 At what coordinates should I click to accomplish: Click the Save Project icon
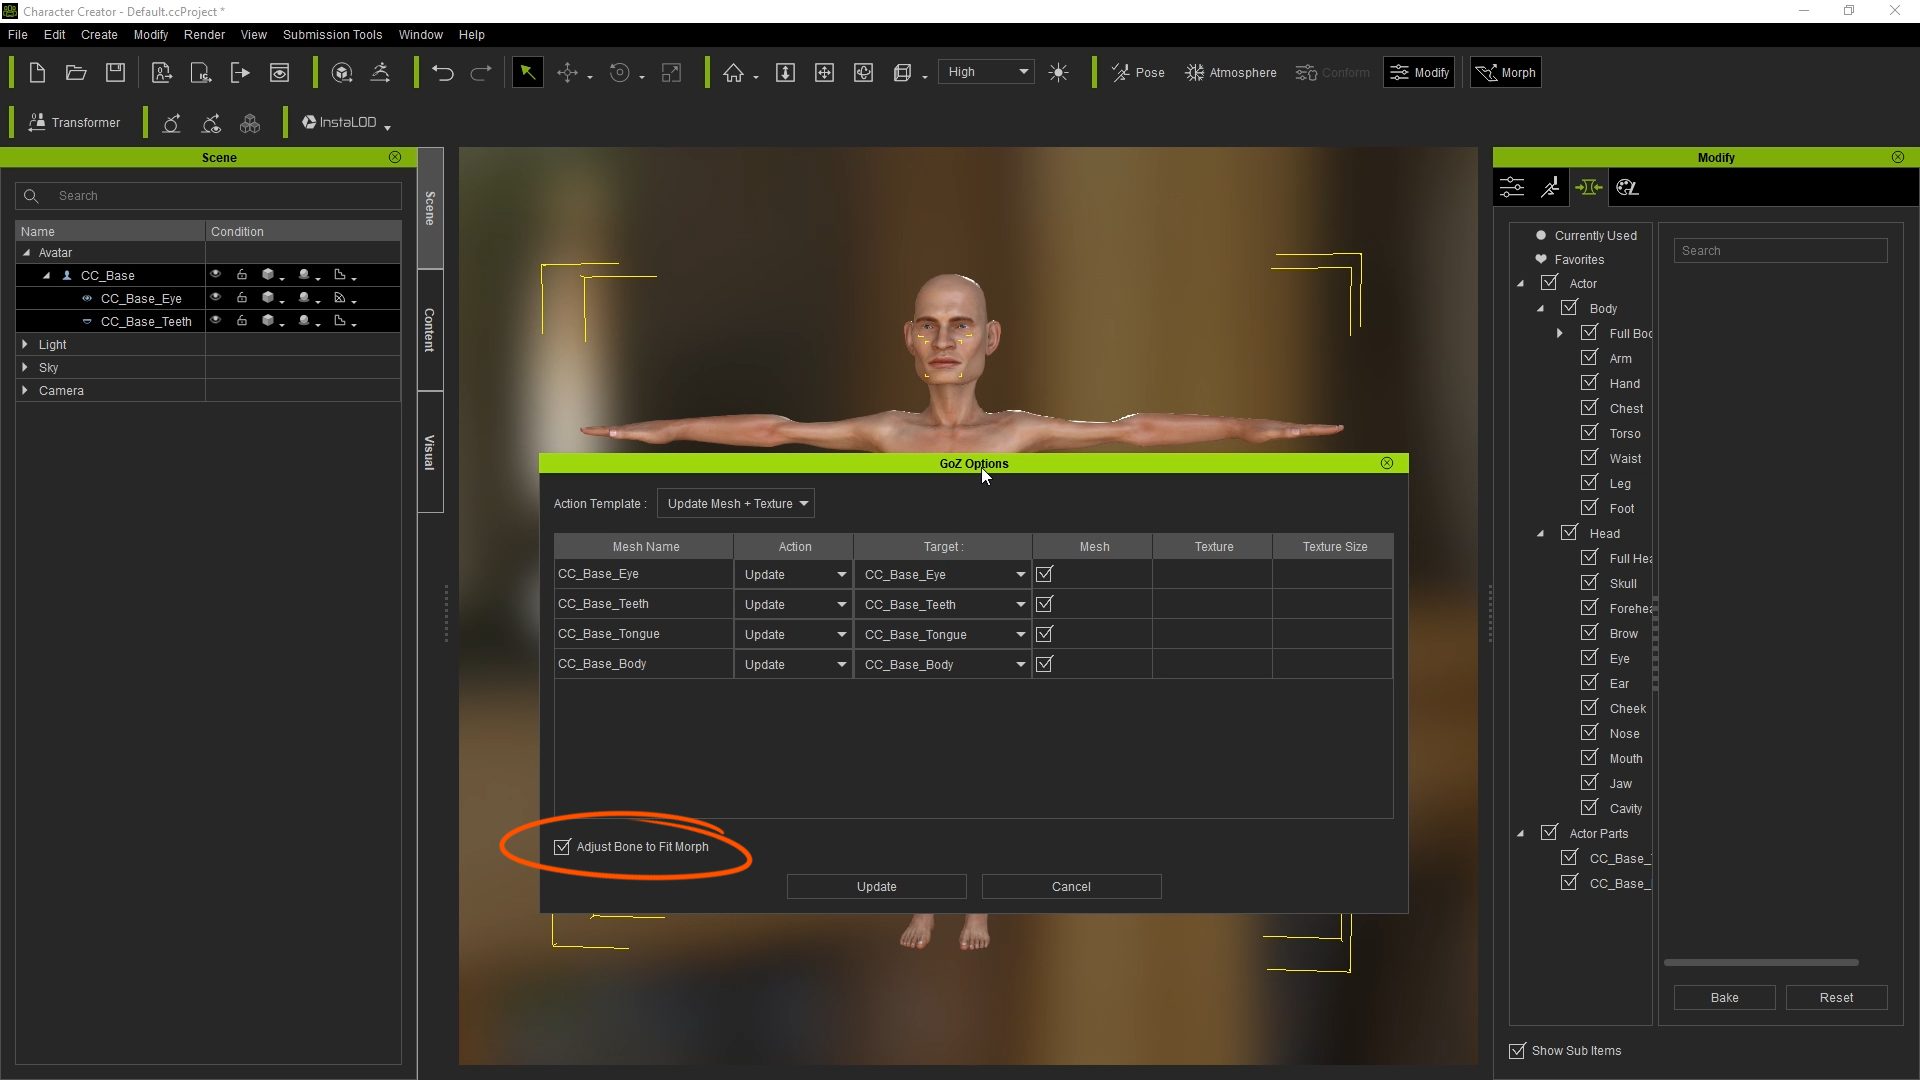116,73
